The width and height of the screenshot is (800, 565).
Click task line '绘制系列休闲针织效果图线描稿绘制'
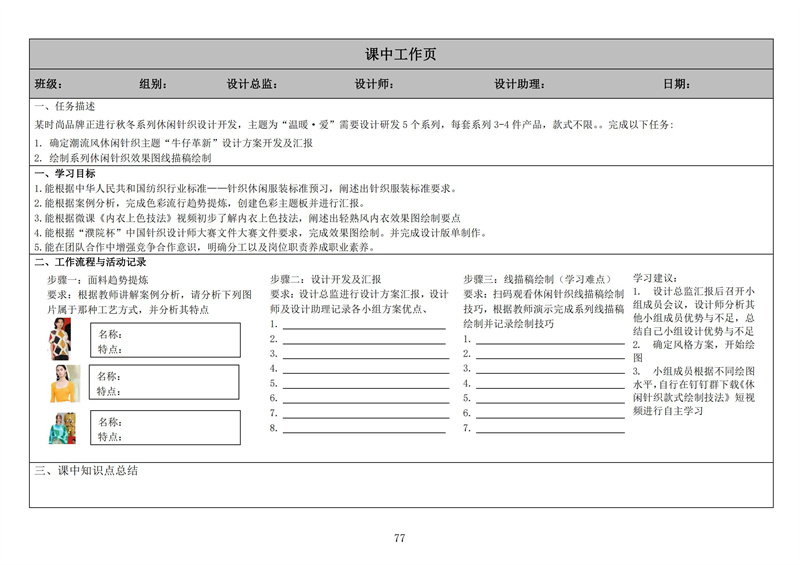tap(123, 158)
